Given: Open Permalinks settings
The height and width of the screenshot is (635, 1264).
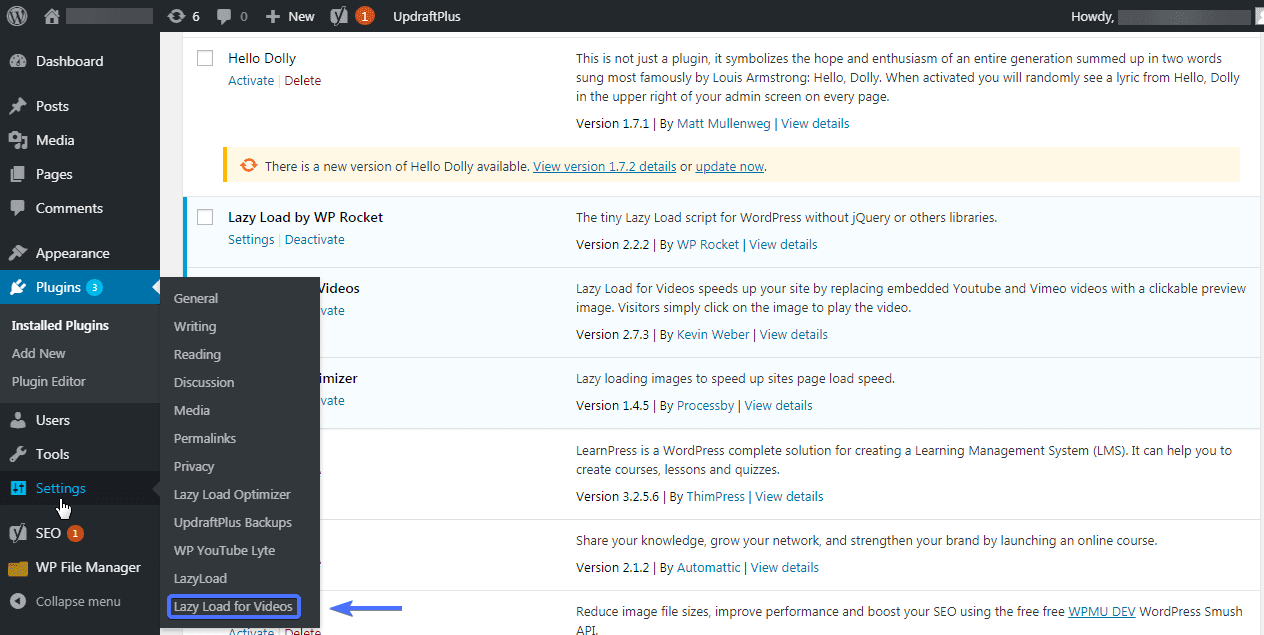Looking at the screenshot, I should (x=204, y=438).
